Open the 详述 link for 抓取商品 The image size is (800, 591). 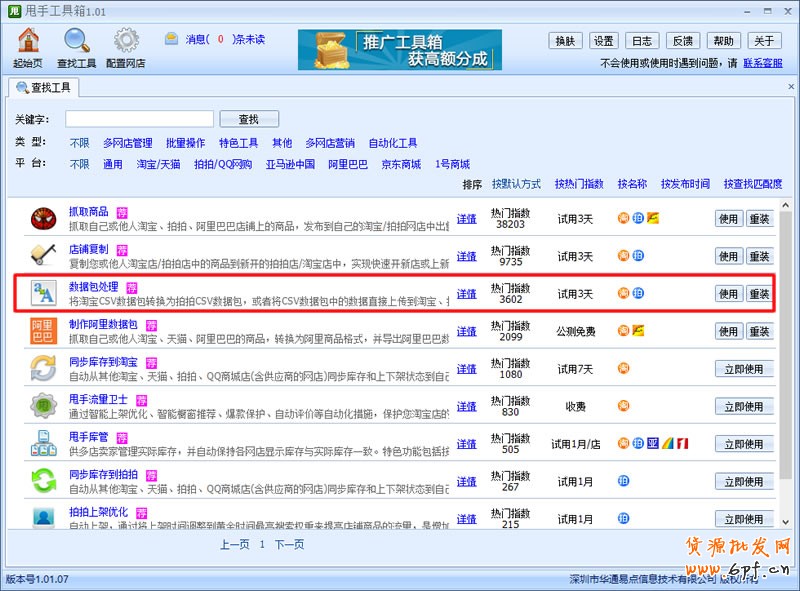(466, 217)
